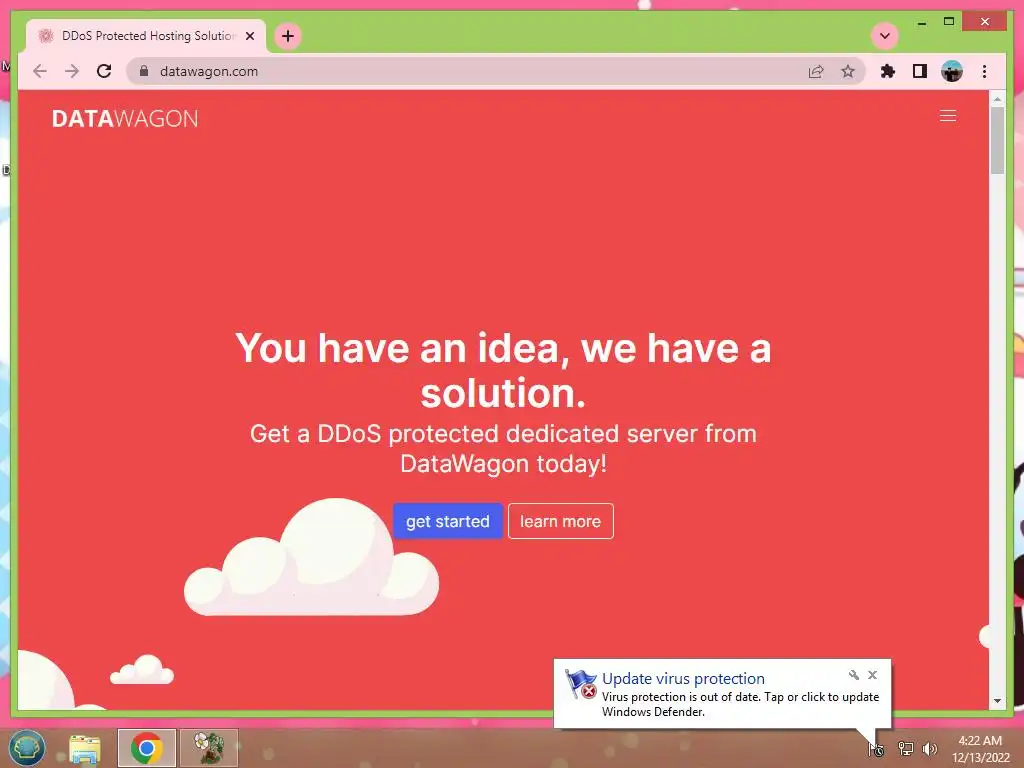Close the DDoS Protected Hosting tab
The width and height of the screenshot is (1024, 768).
tap(250, 36)
